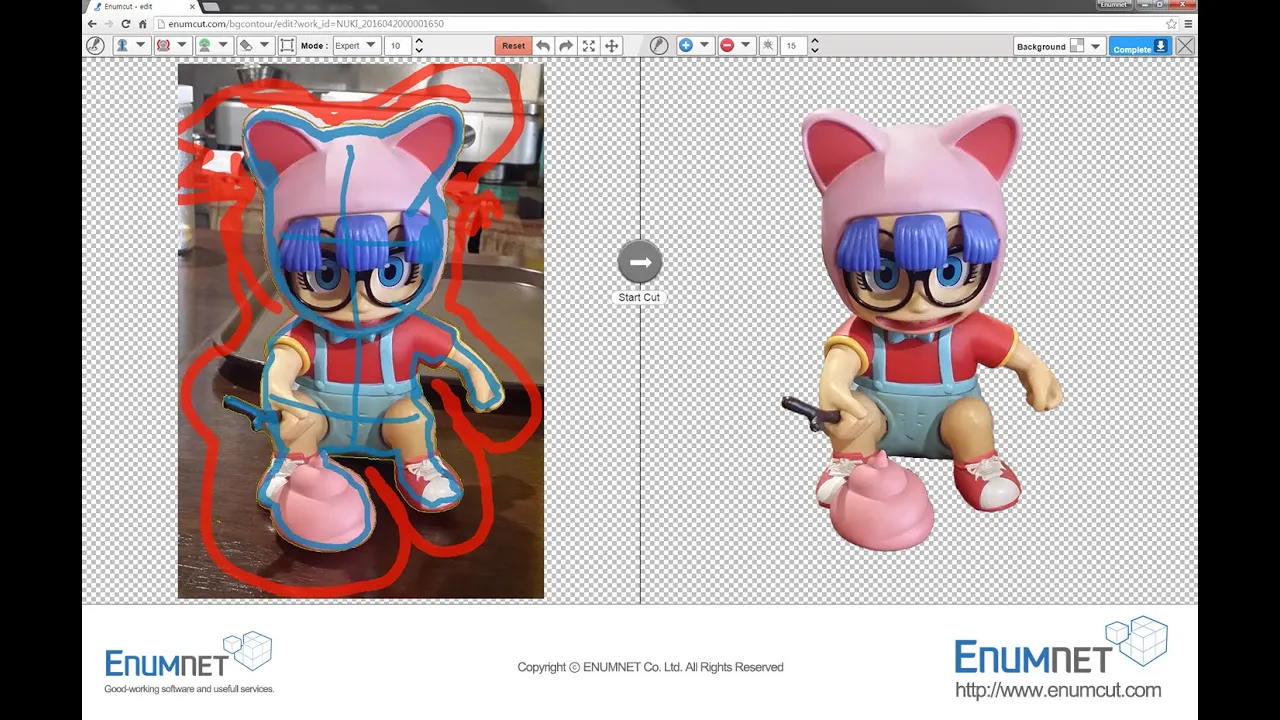Close the editor with the X icon
1280x720 pixels.
pos(1185,46)
